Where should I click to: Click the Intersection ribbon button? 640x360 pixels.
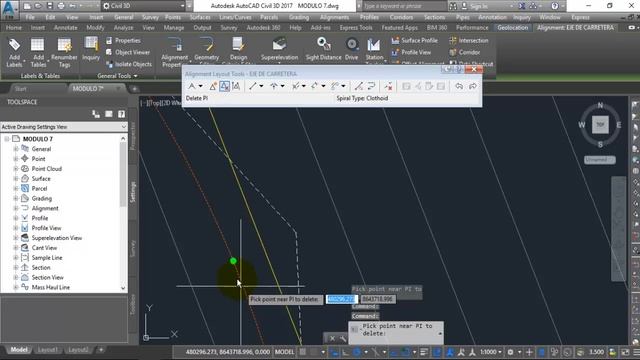pyautogui.click(x=469, y=40)
